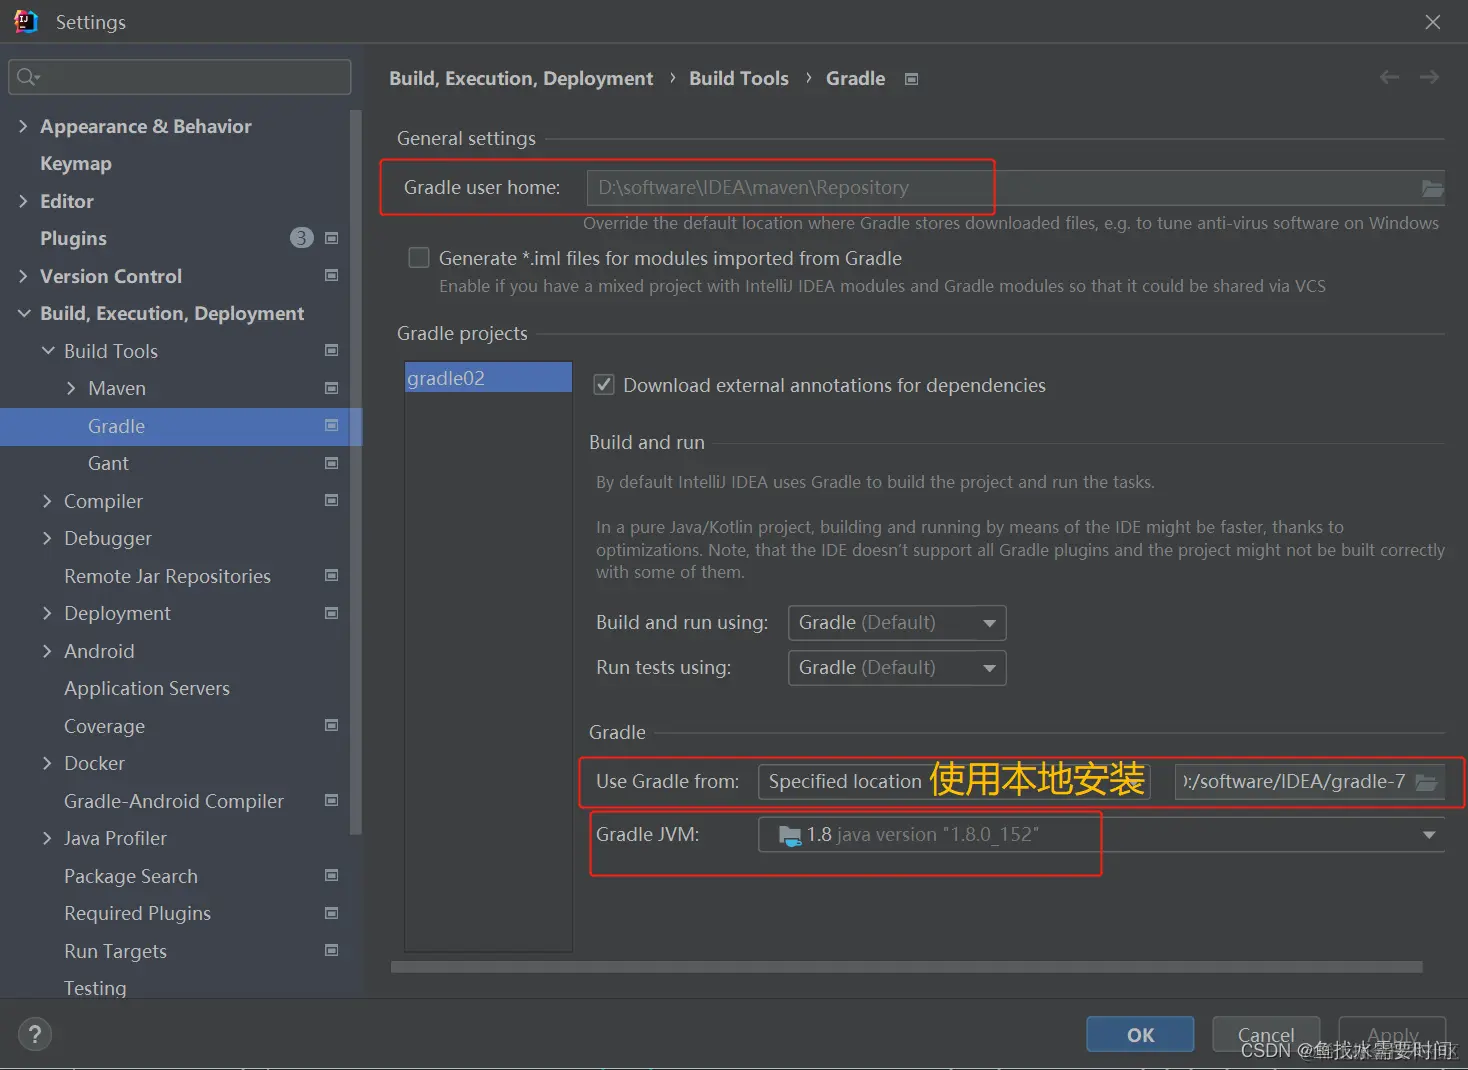Expand the Java Profiler node
The height and width of the screenshot is (1070, 1468).
[x=47, y=838]
